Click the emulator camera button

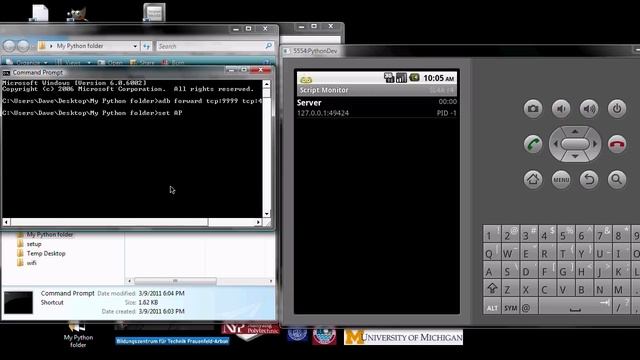533,109
